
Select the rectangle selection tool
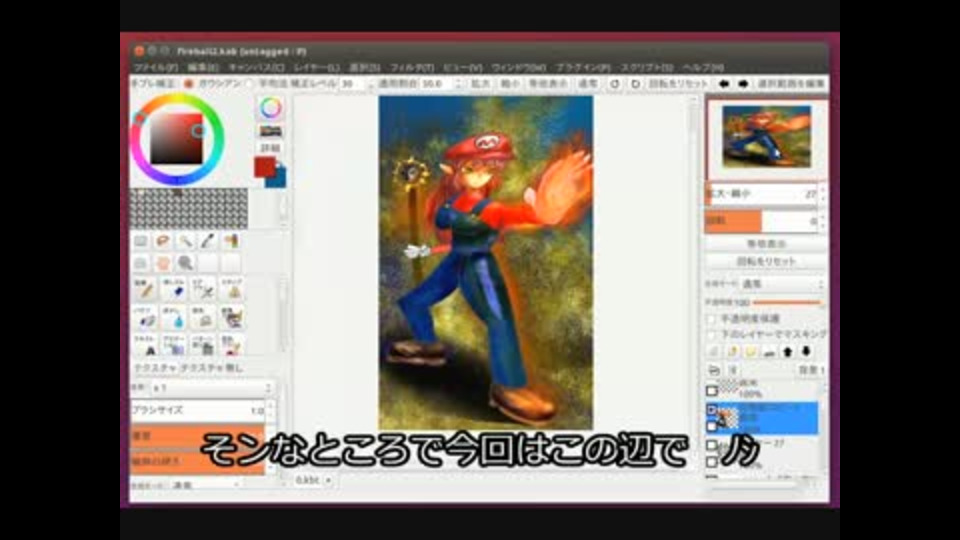(140, 241)
